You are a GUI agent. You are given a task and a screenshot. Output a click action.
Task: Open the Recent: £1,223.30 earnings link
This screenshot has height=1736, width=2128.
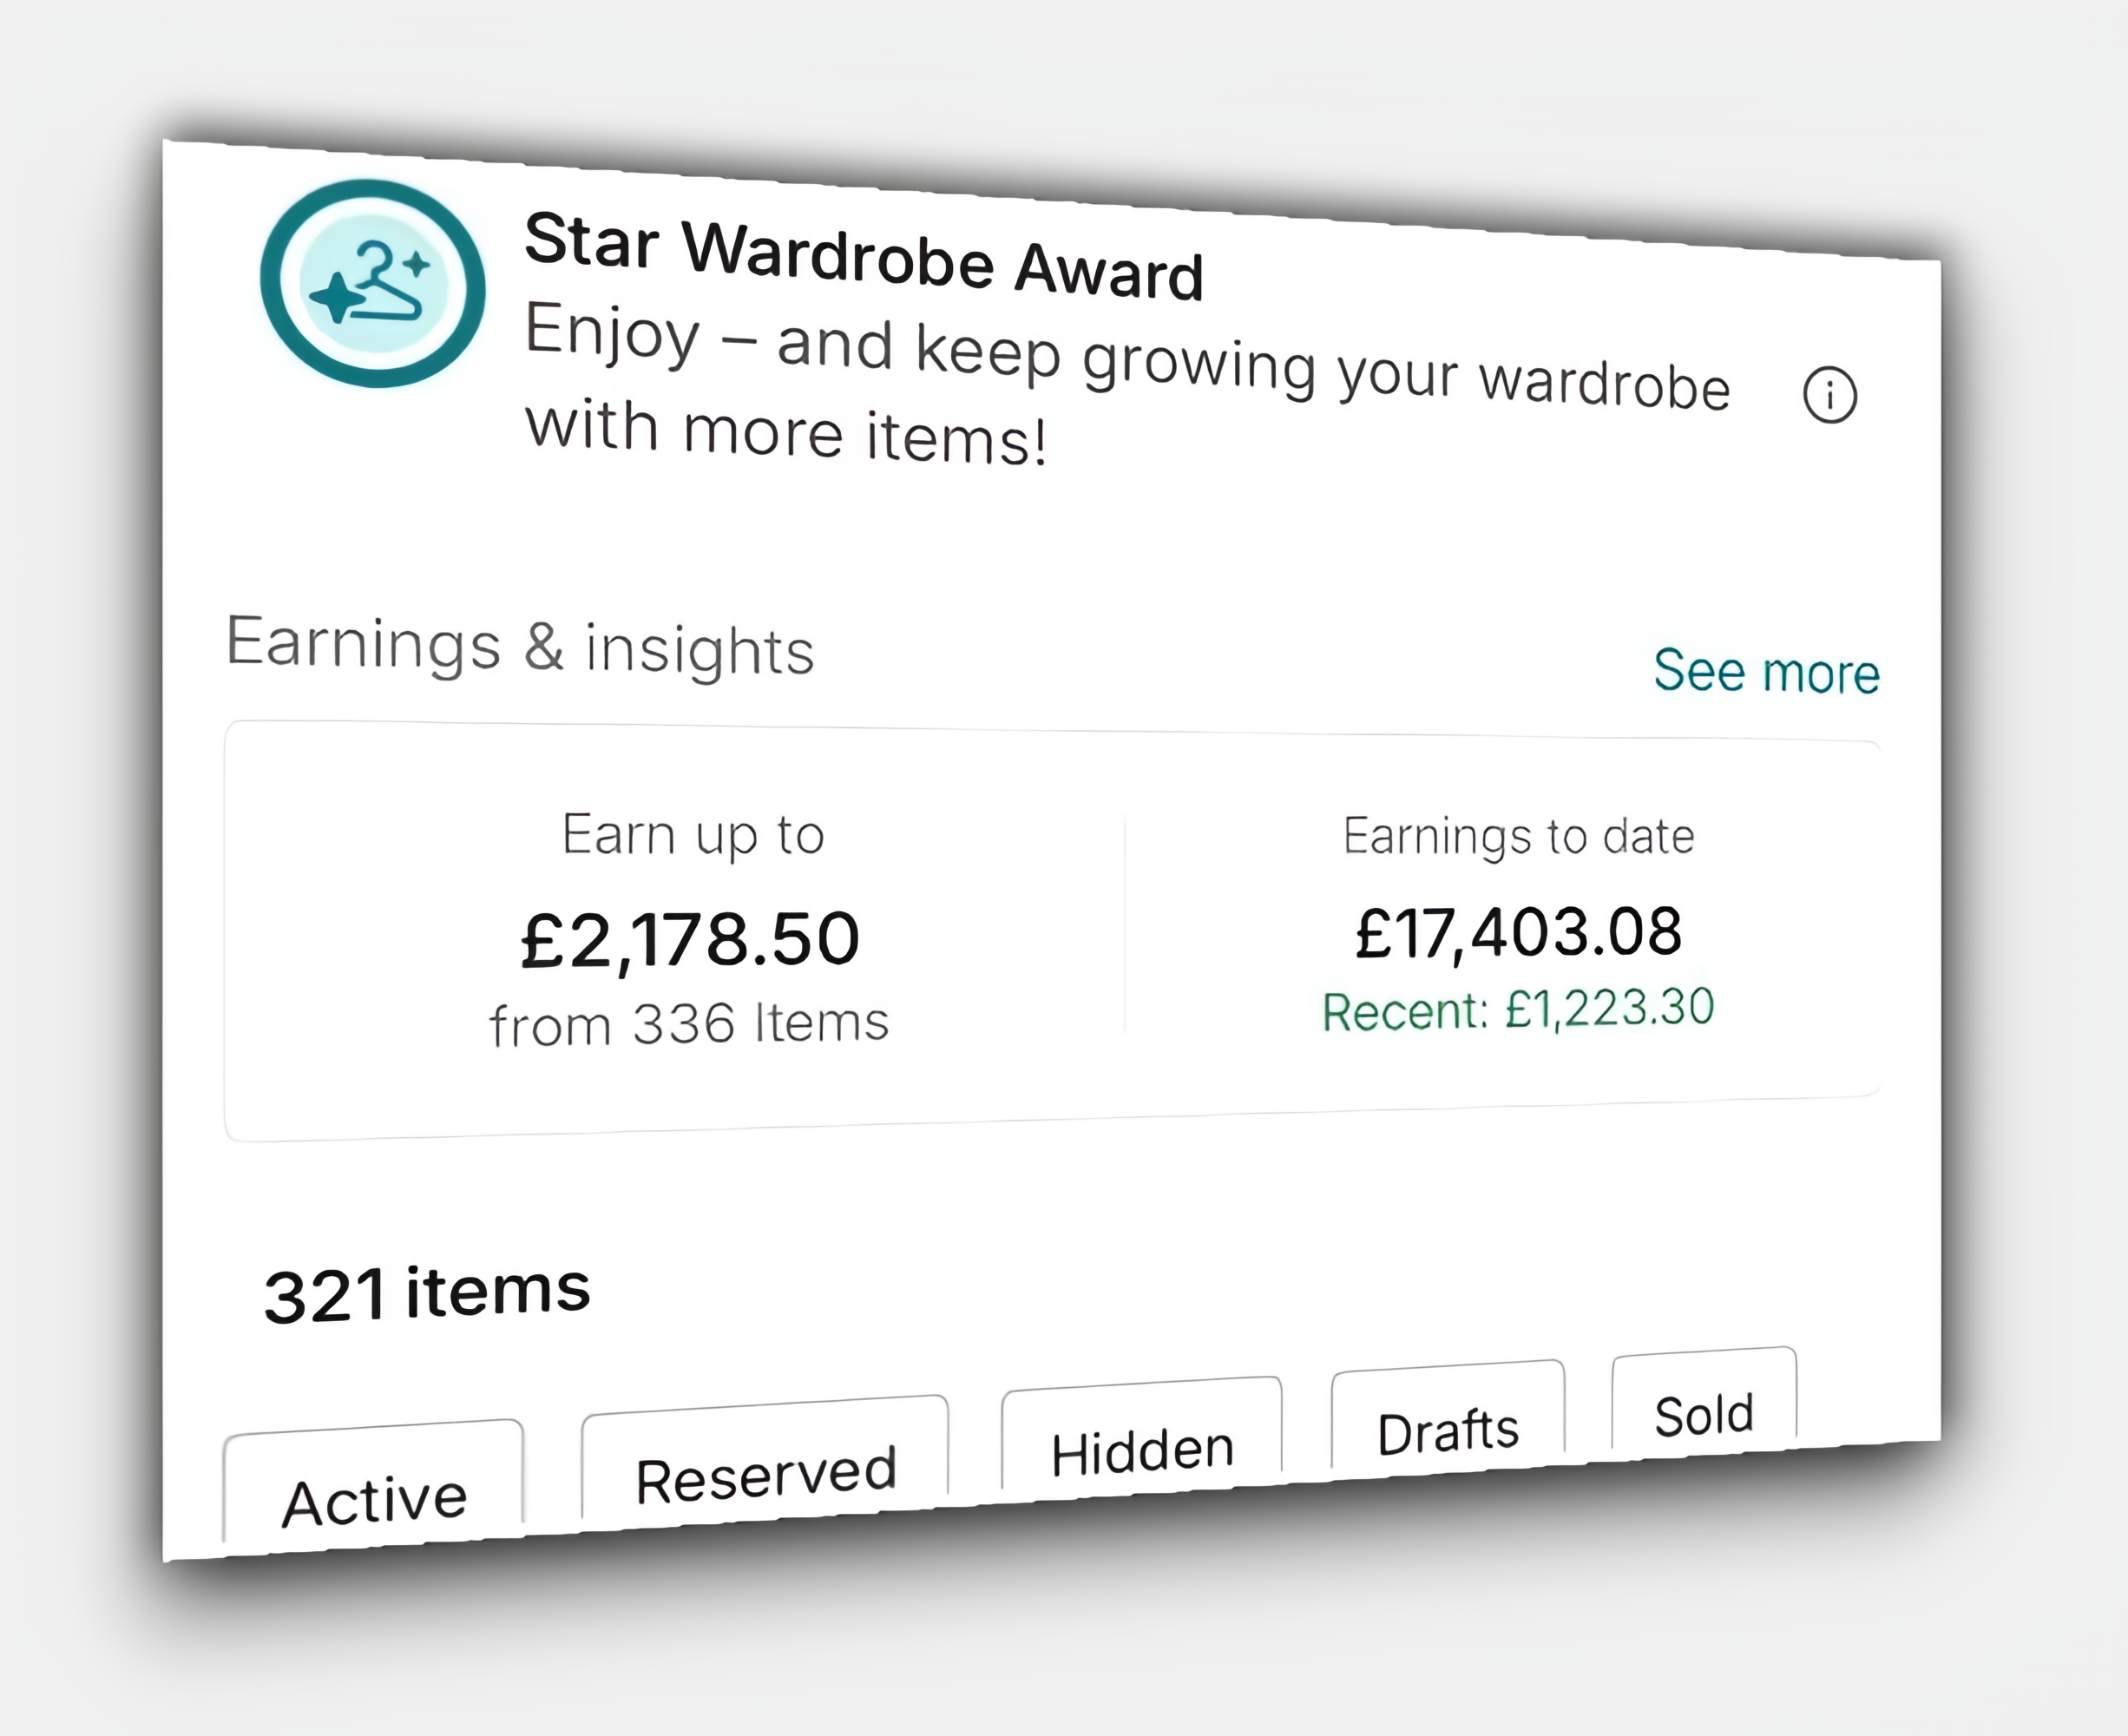coord(1518,1008)
